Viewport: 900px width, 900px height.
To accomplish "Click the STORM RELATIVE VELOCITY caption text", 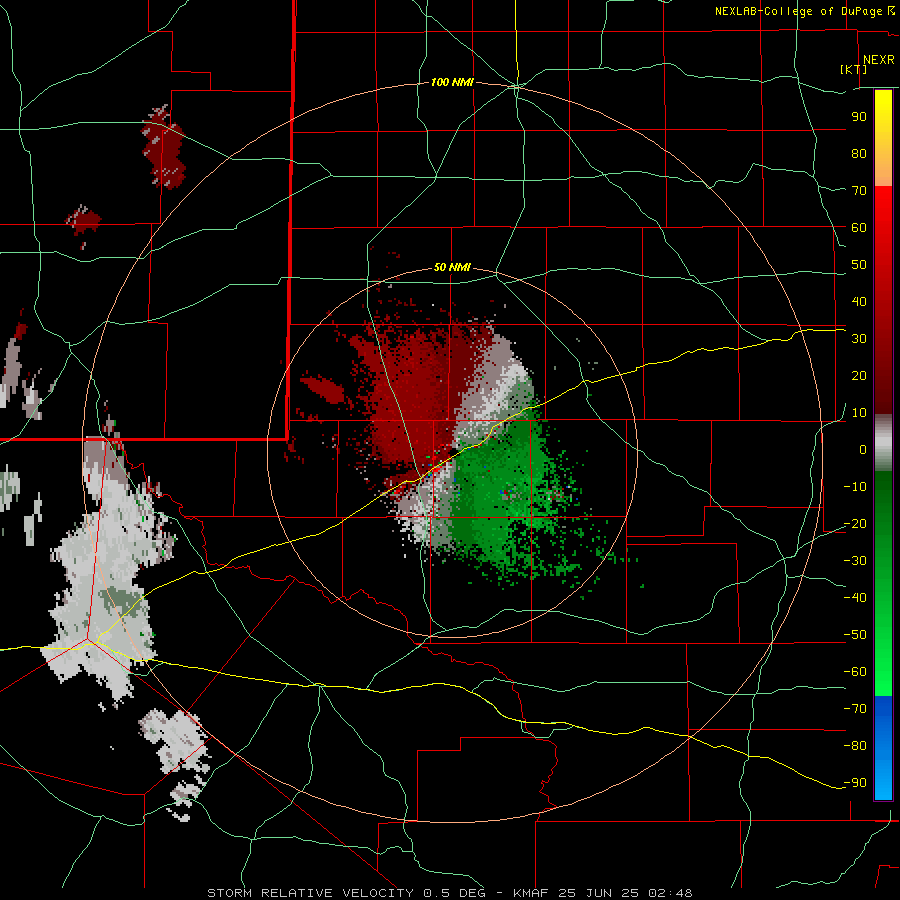I will tap(310, 893).
